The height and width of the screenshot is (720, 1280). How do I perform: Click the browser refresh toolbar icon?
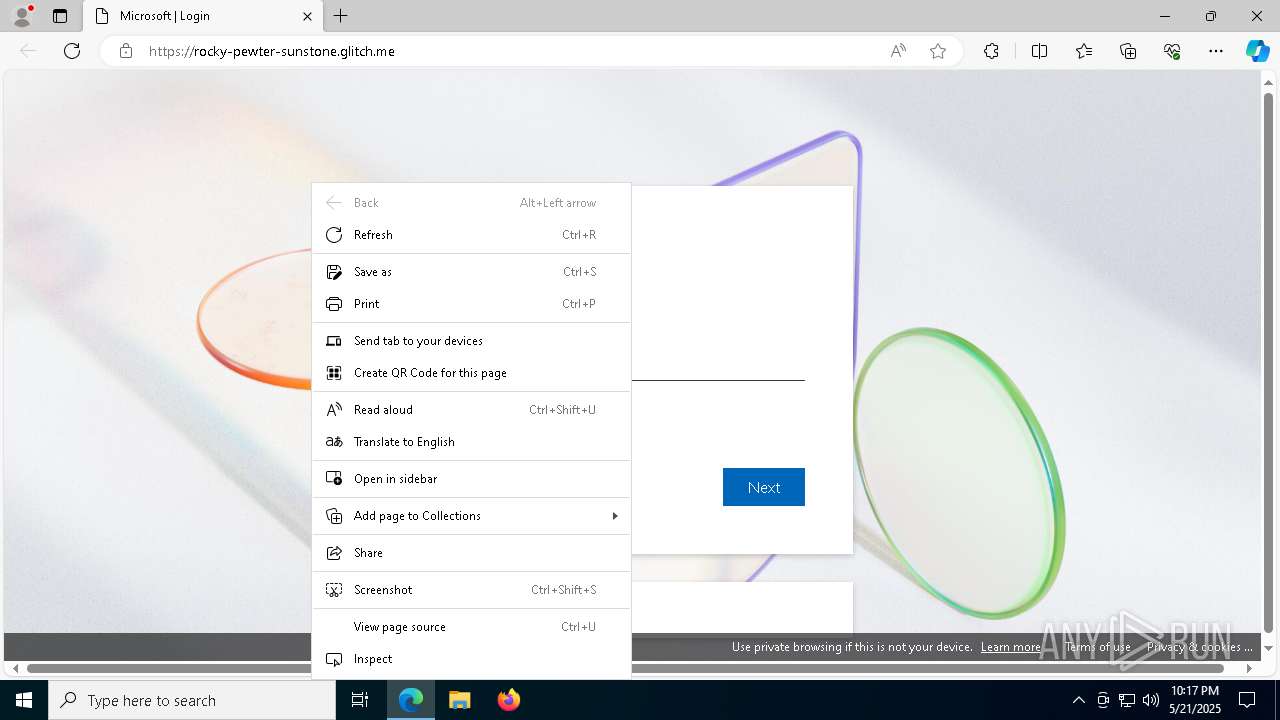(x=72, y=51)
